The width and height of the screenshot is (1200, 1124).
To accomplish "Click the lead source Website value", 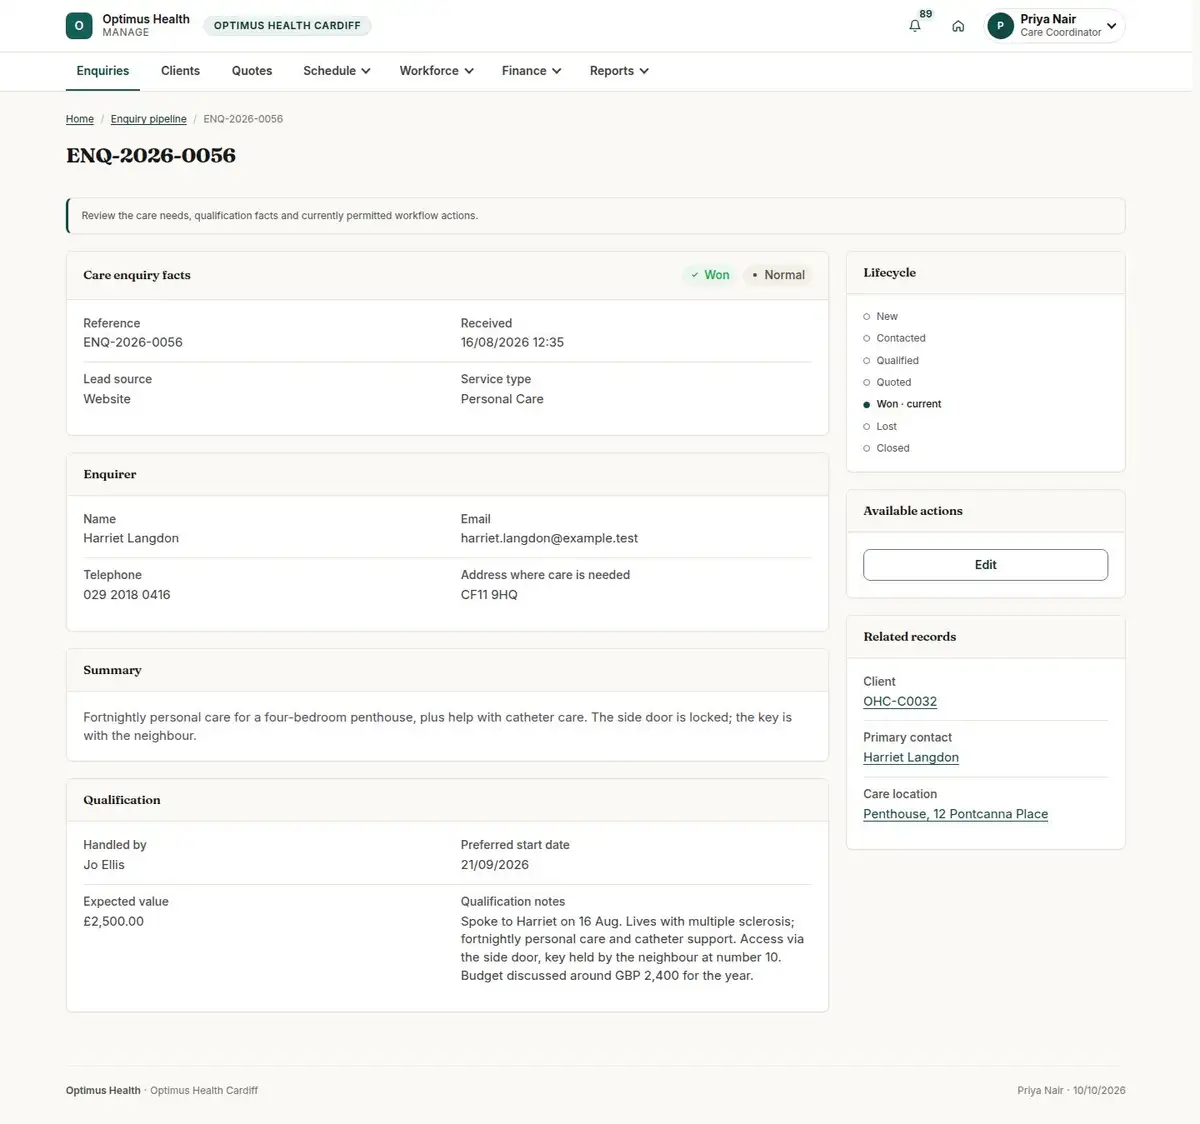I will (x=107, y=399).
